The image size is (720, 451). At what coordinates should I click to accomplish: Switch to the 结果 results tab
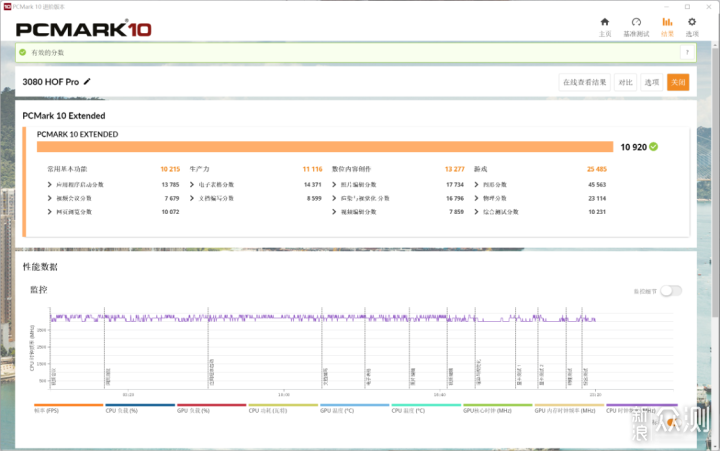(667, 27)
